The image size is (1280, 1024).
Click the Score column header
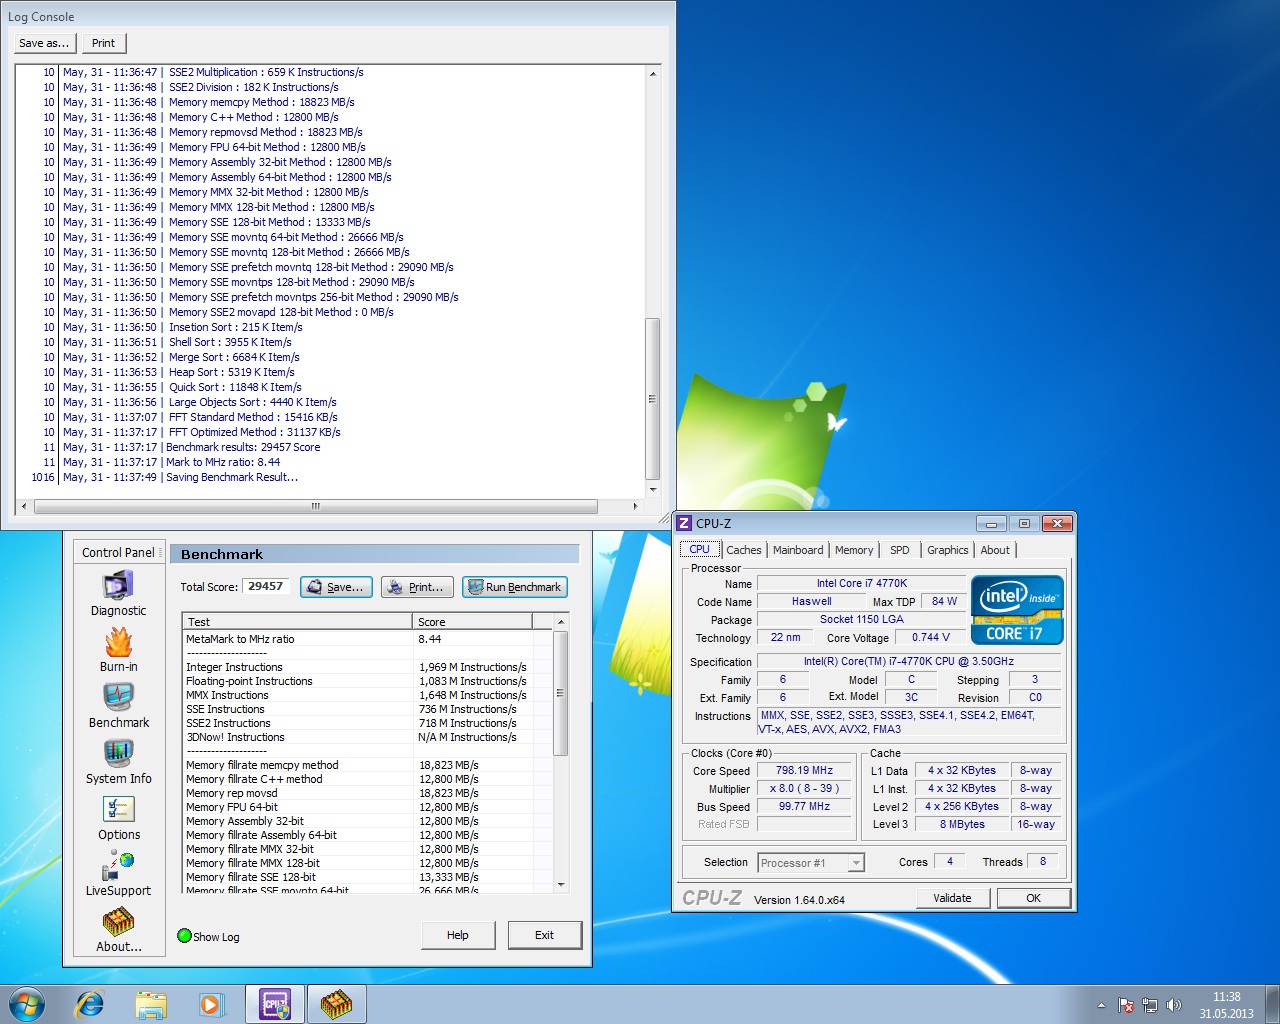click(x=473, y=622)
